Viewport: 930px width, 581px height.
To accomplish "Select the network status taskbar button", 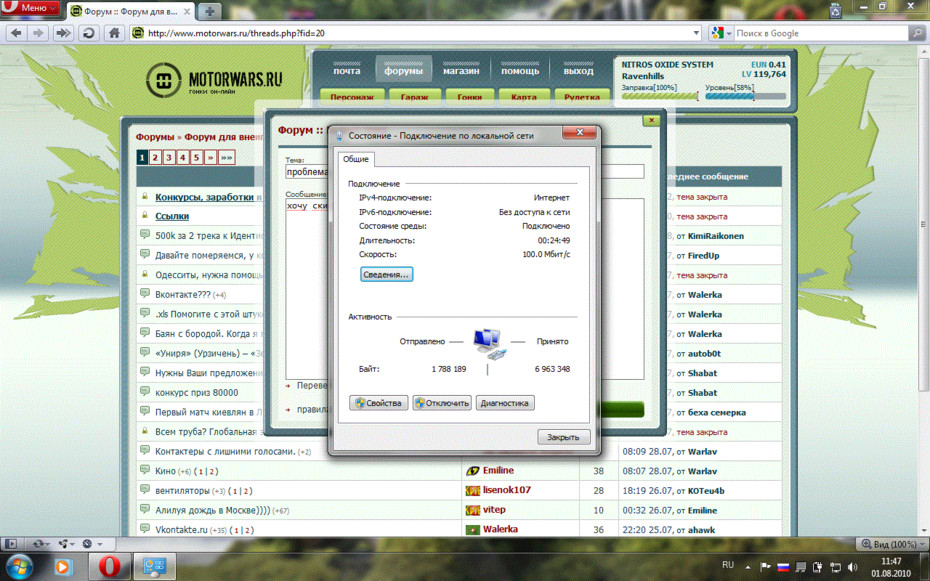I will click(x=154, y=566).
